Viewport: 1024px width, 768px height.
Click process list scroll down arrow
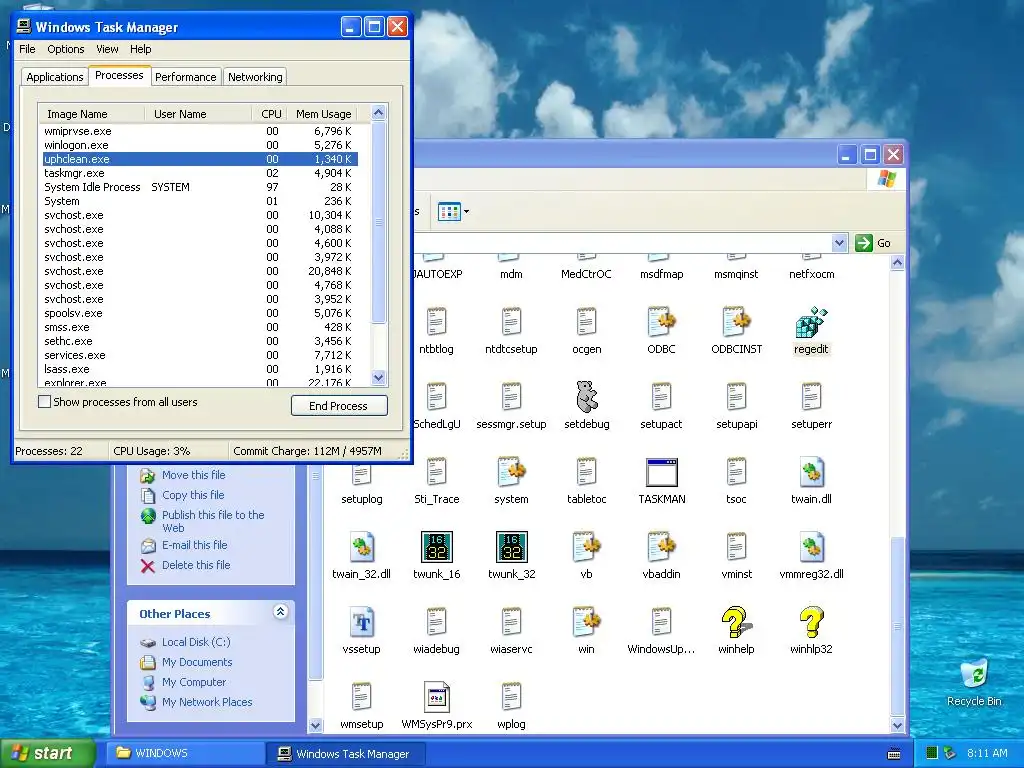(x=378, y=377)
